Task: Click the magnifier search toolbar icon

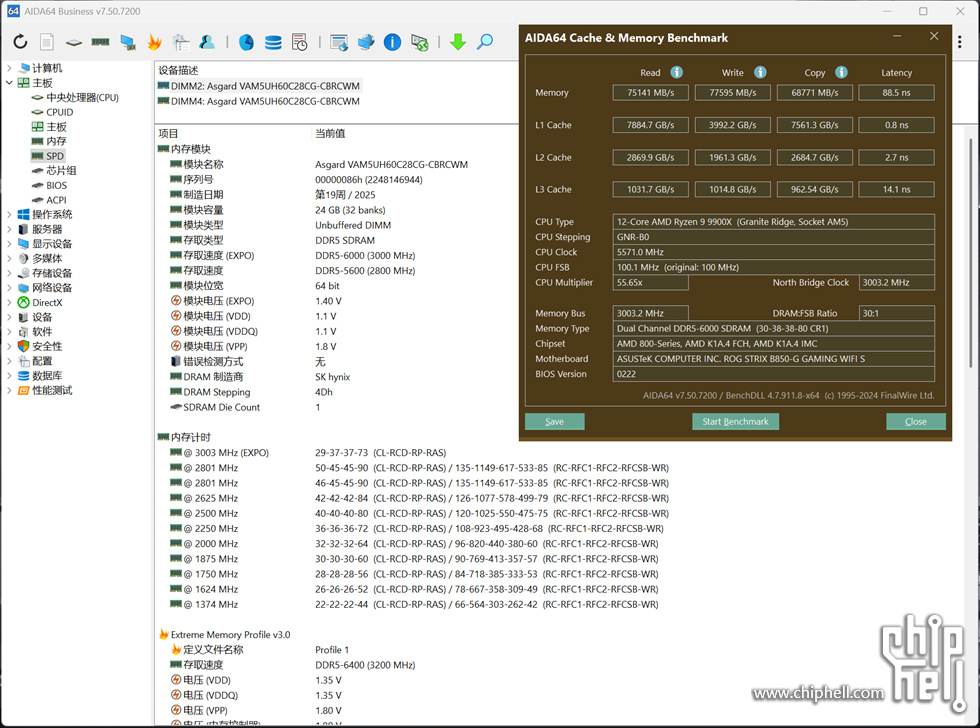Action: [x=485, y=42]
